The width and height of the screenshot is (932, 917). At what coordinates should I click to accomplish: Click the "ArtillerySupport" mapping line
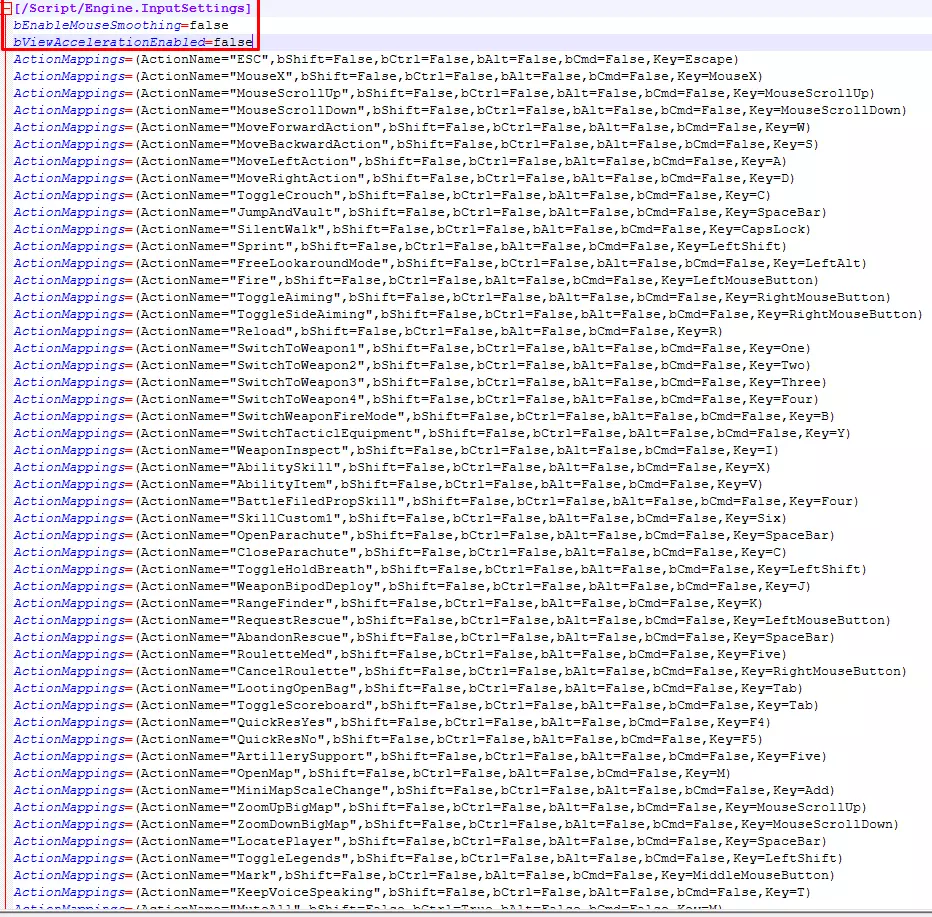420,757
